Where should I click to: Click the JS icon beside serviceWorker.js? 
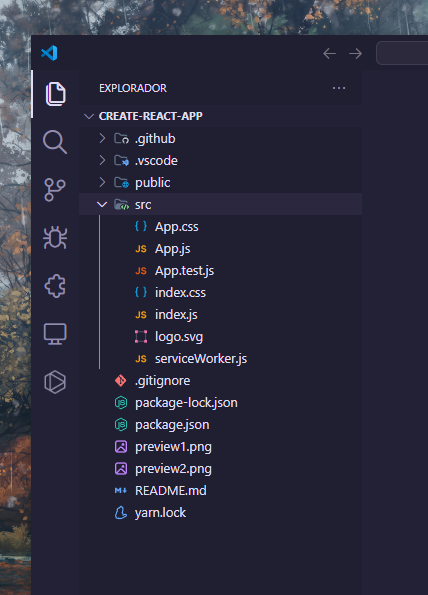coord(141,359)
